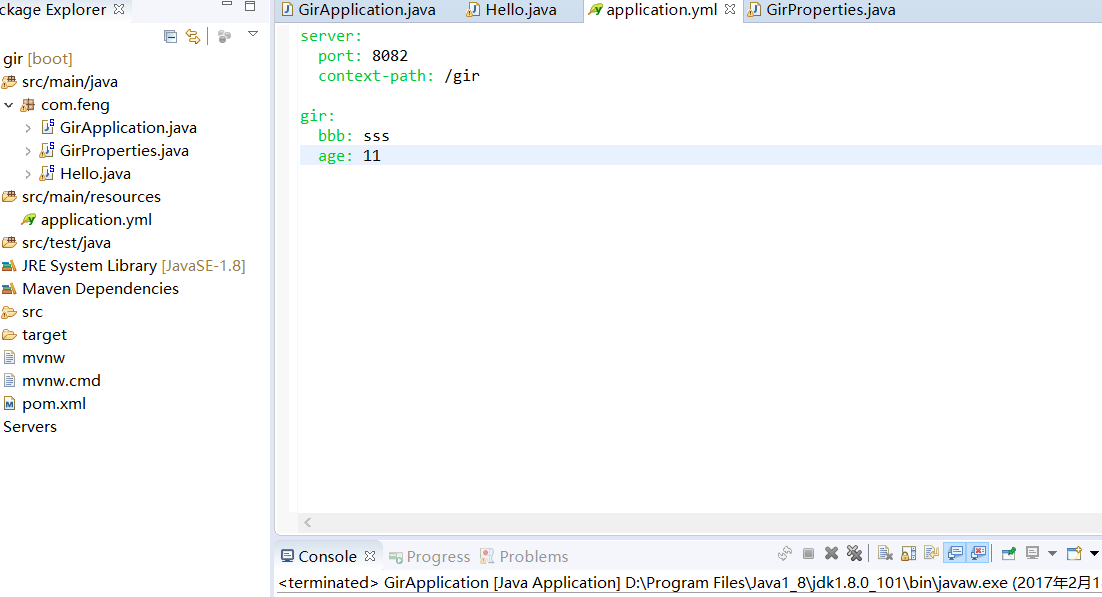Click the port value 8082
This screenshot has height=597, width=1102.
[x=389, y=56]
